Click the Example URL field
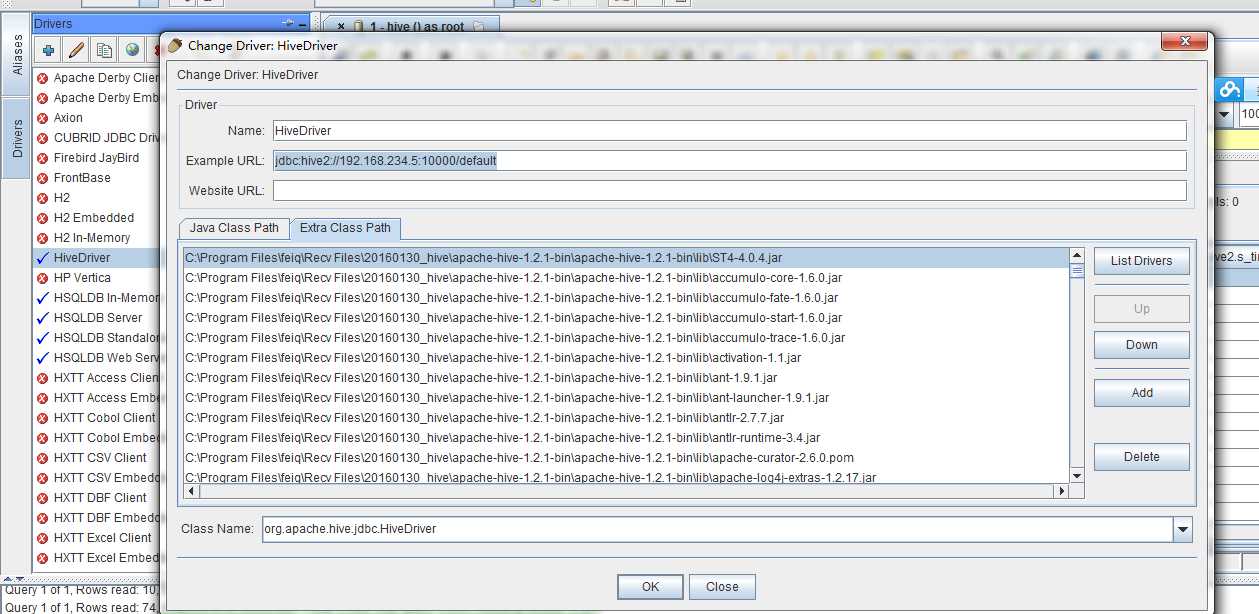 (729, 161)
